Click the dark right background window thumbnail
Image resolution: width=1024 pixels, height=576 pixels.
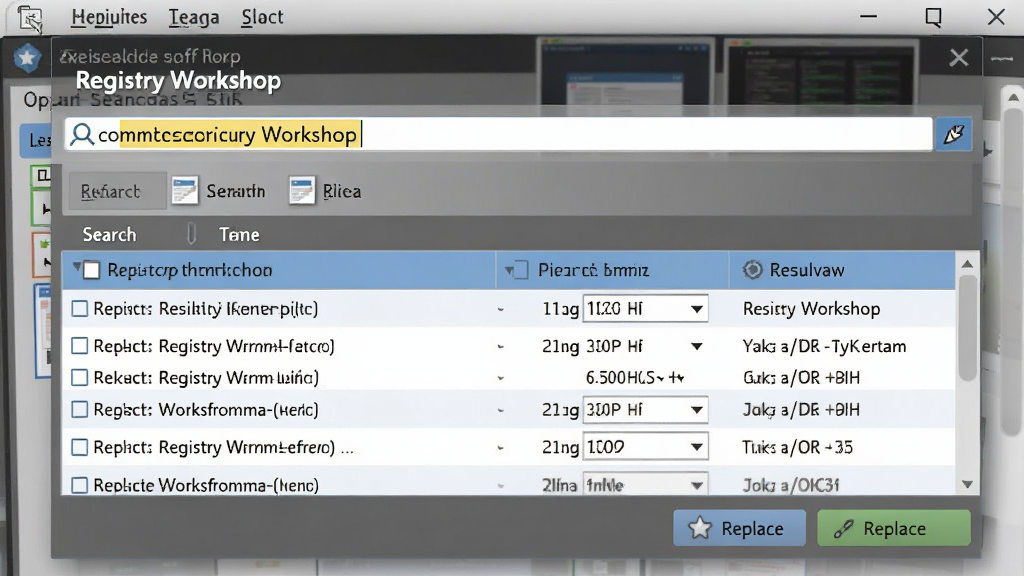[821, 72]
